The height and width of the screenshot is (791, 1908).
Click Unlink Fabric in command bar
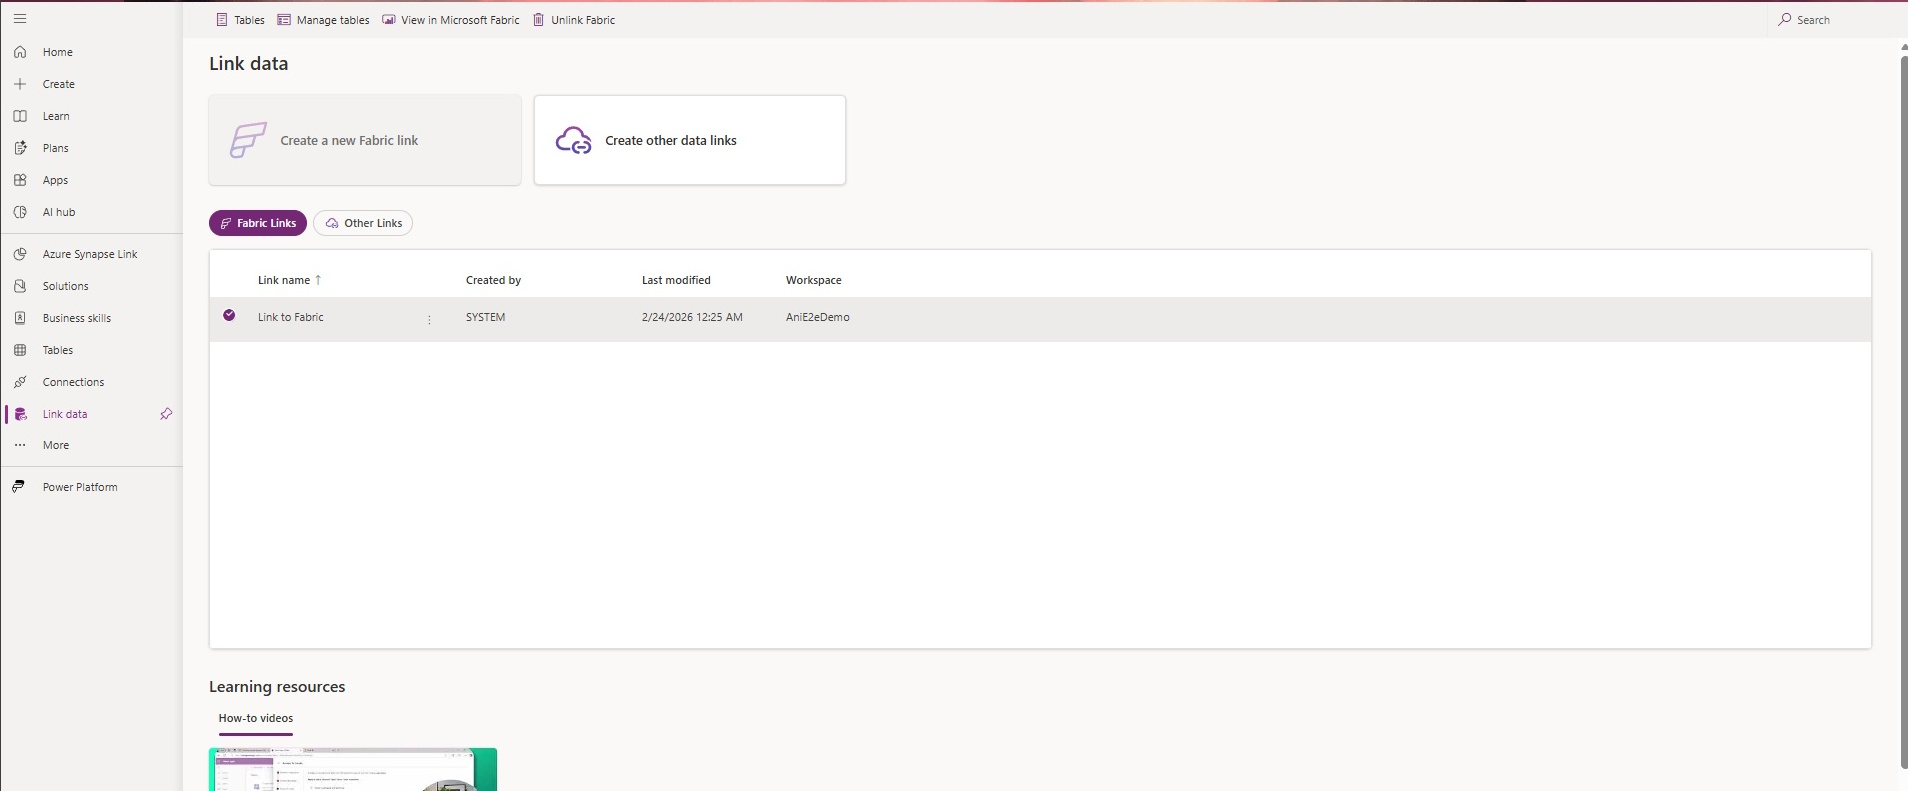point(574,20)
